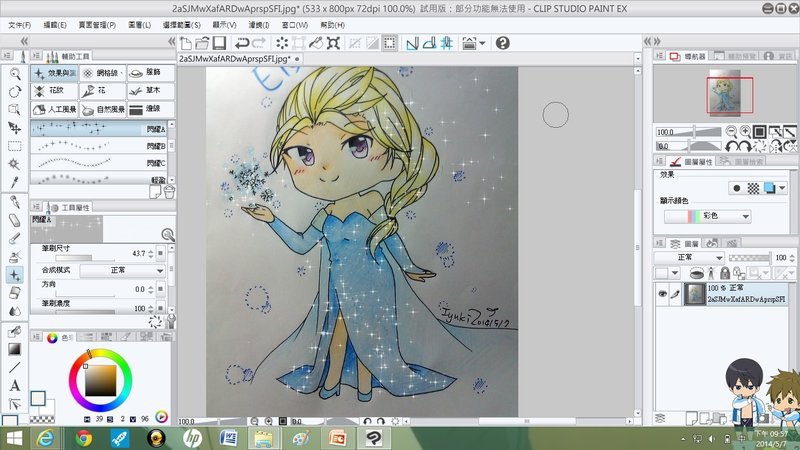The width and height of the screenshot is (800, 450).
Task: Toggle the show selection border toolbar icon
Action: pos(390,43)
